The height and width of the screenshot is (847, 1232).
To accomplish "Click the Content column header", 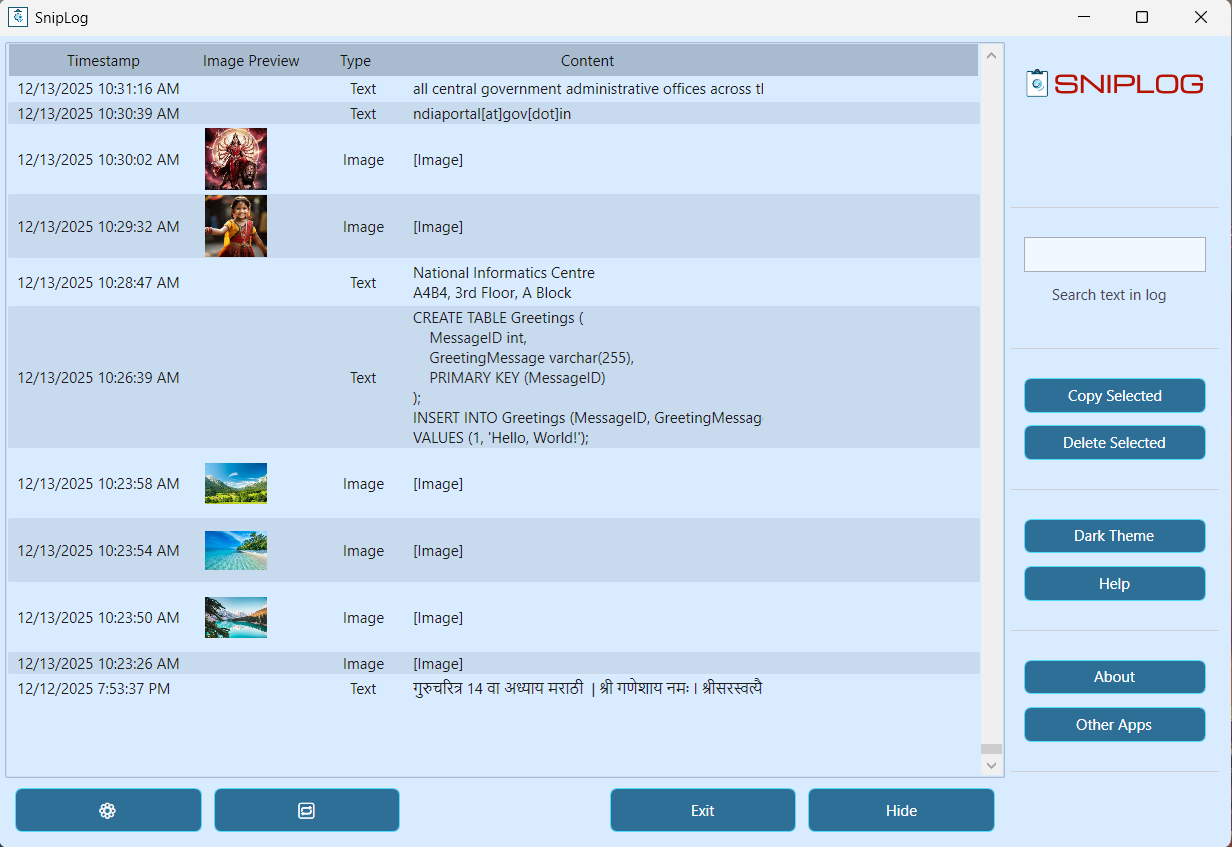I will click(587, 61).
